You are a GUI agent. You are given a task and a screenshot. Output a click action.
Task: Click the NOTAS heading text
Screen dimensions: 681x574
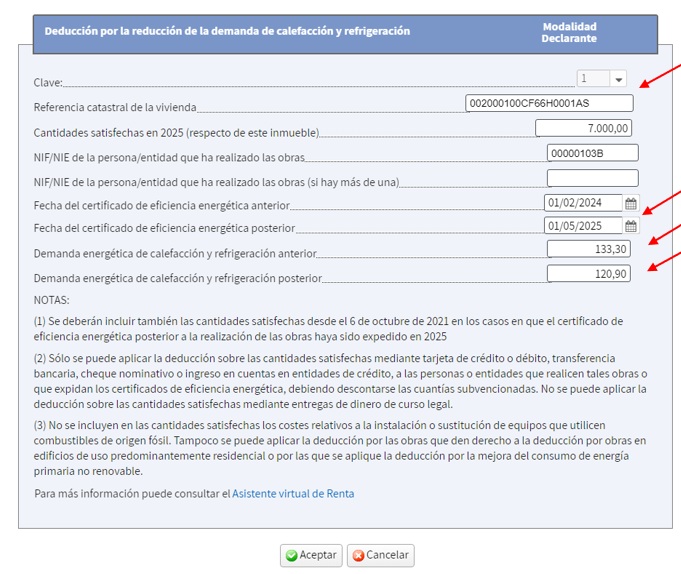point(52,299)
